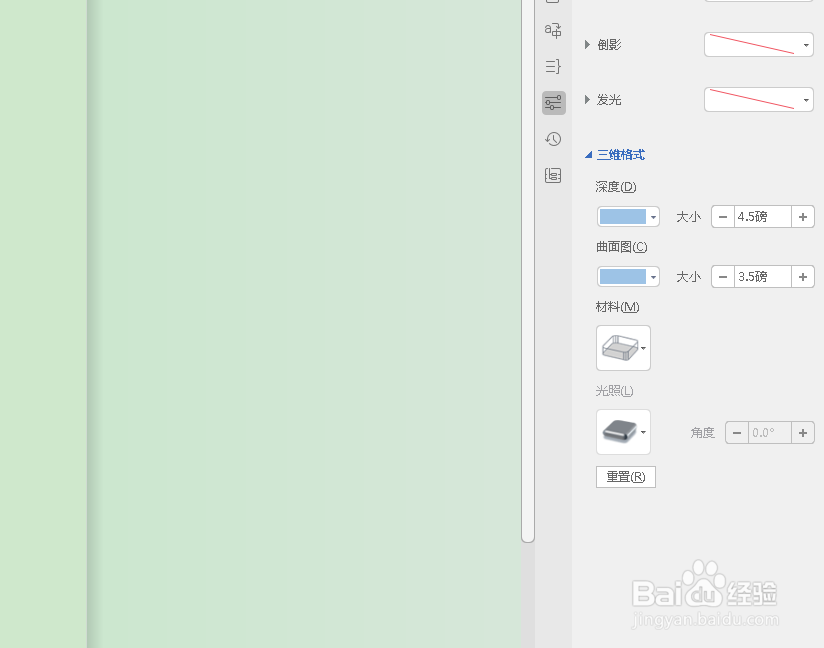Collapse the 三维格式 section
Viewport: 824px width, 648px height.
[x=589, y=155]
